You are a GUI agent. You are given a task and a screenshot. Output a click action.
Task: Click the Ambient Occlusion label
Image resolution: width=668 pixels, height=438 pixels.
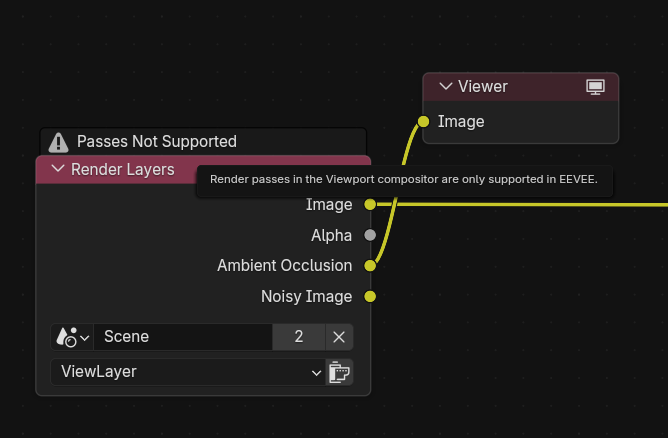coord(285,265)
